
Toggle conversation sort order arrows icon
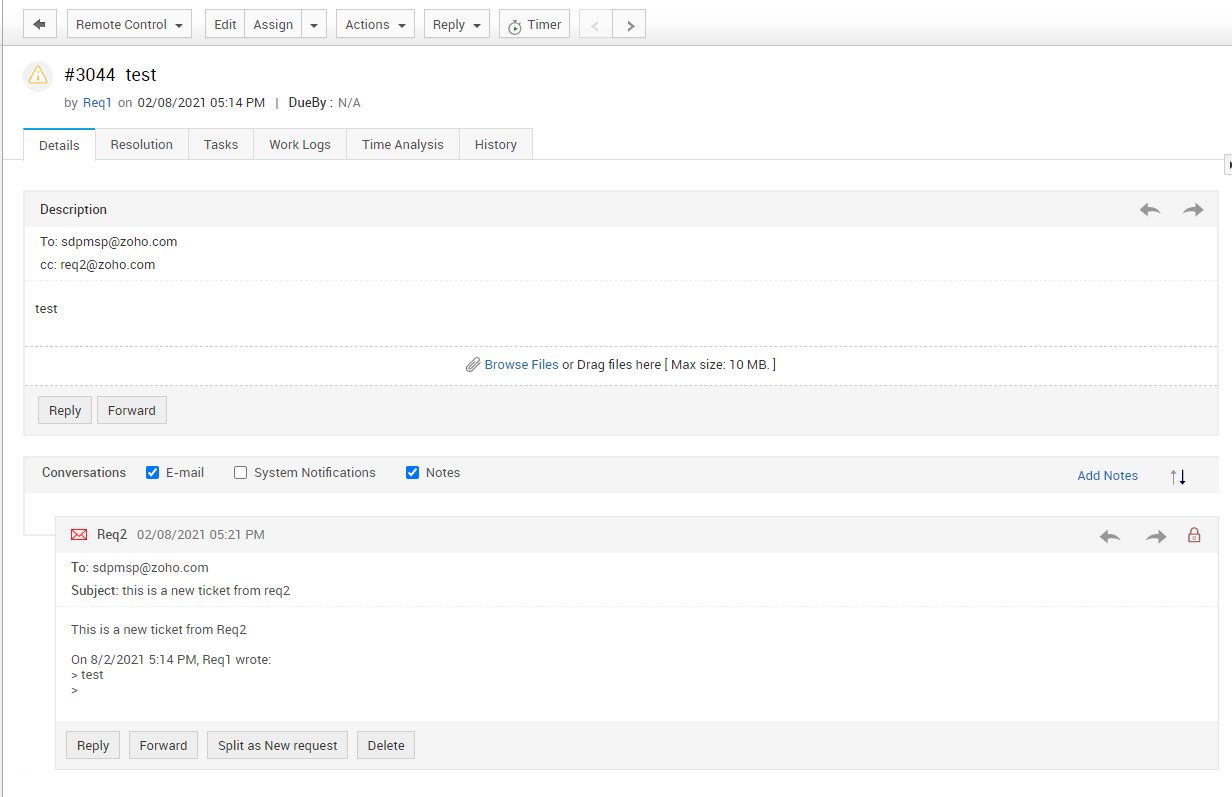pos(1178,476)
